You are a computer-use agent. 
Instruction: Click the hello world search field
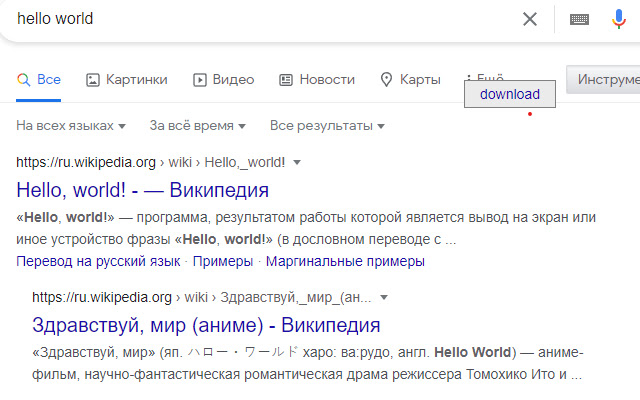[x=250, y=19]
